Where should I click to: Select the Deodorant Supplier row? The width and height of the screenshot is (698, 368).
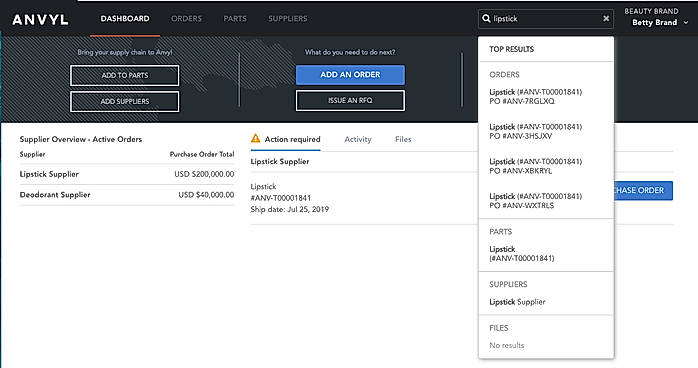(x=127, y=195)
